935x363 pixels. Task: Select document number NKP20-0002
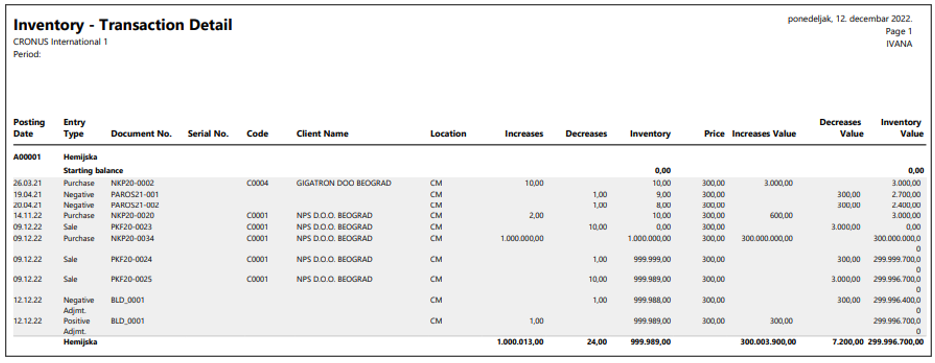(132, 183)
